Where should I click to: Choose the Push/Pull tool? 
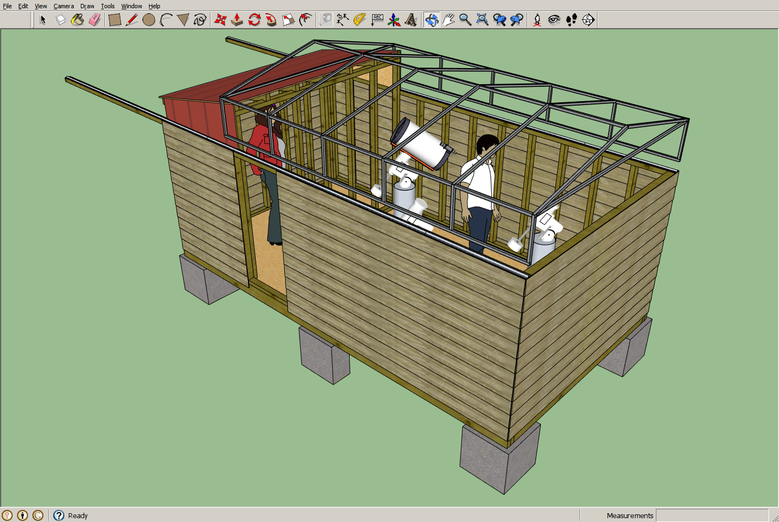[237, 20]
